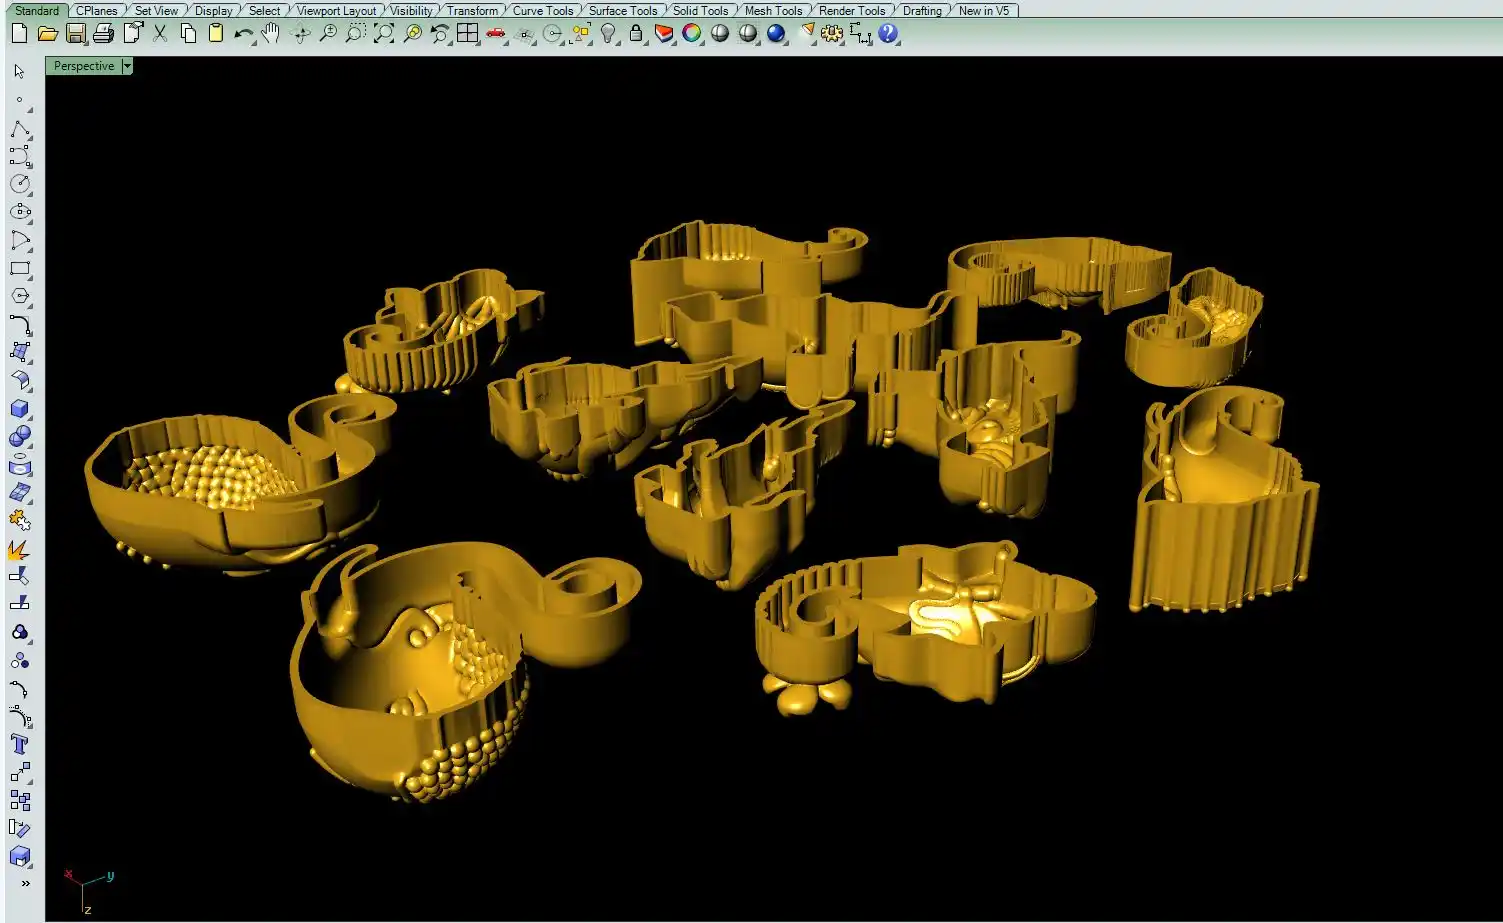Image resolution: width=1503 pixels, height=923 pixels.
Task: Click the Zoom Extents icon
Action: pos(384,33)
